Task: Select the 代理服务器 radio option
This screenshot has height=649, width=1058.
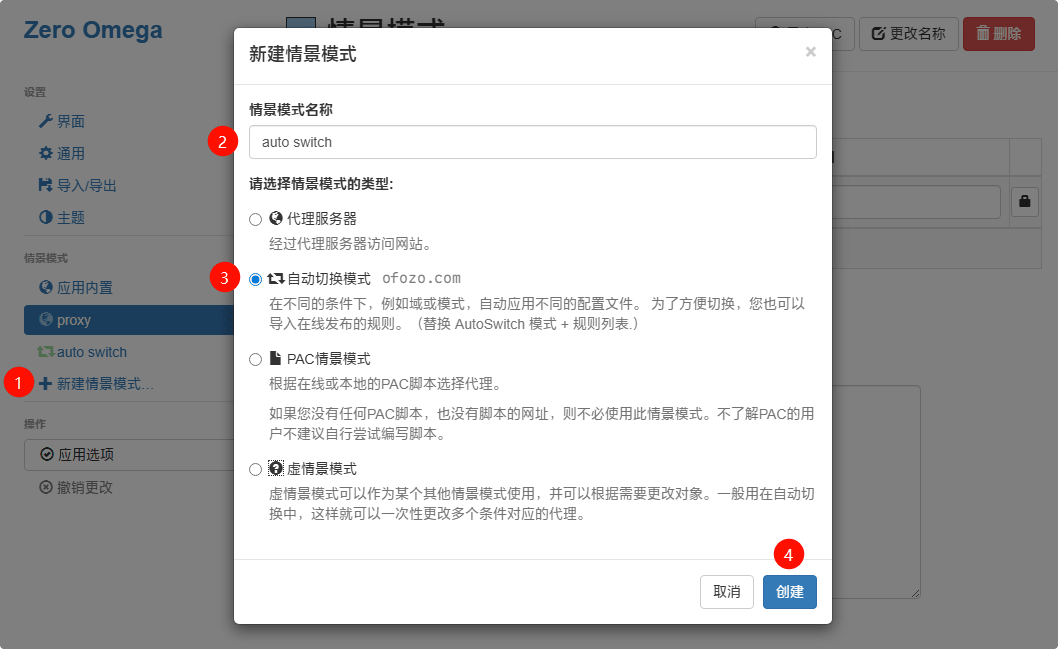Action: (256, 219)
